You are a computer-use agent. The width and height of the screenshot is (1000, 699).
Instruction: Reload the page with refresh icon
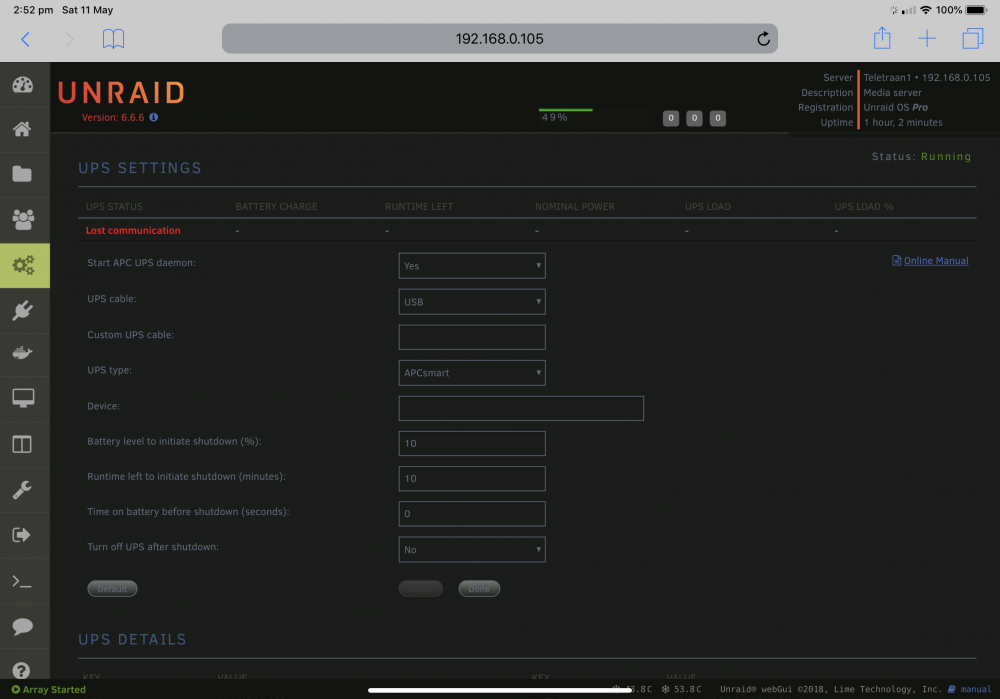[763, 39]
